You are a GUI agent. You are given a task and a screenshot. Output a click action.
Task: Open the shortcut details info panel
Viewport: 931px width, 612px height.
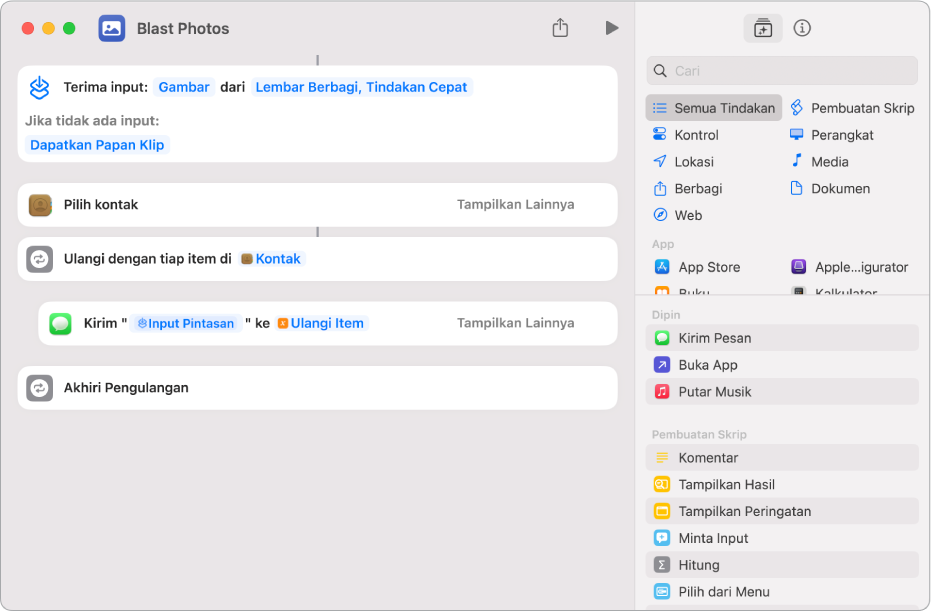pyautogui.click(x=802, y=28)
